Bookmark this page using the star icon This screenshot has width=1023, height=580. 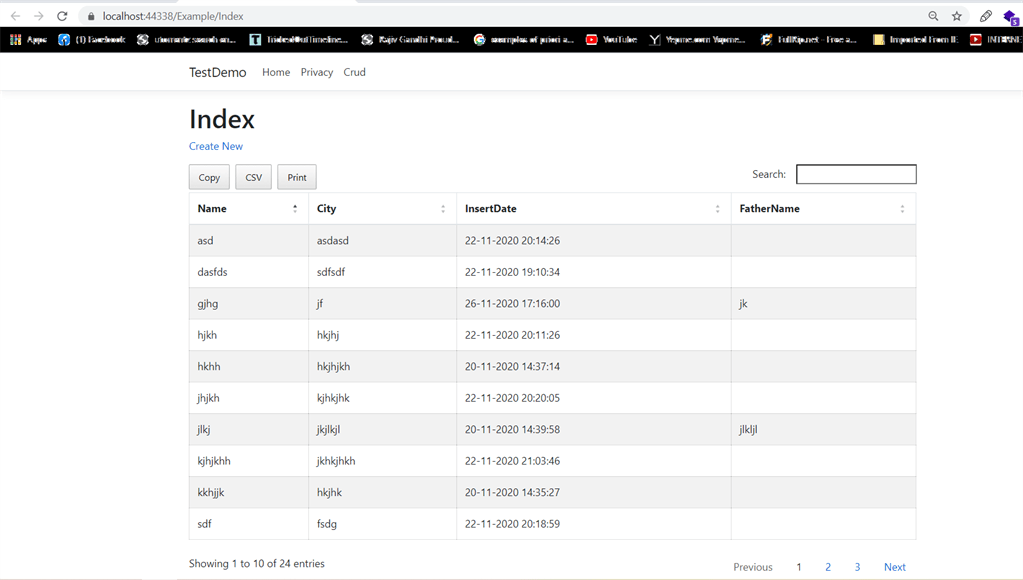coord(954,16)
